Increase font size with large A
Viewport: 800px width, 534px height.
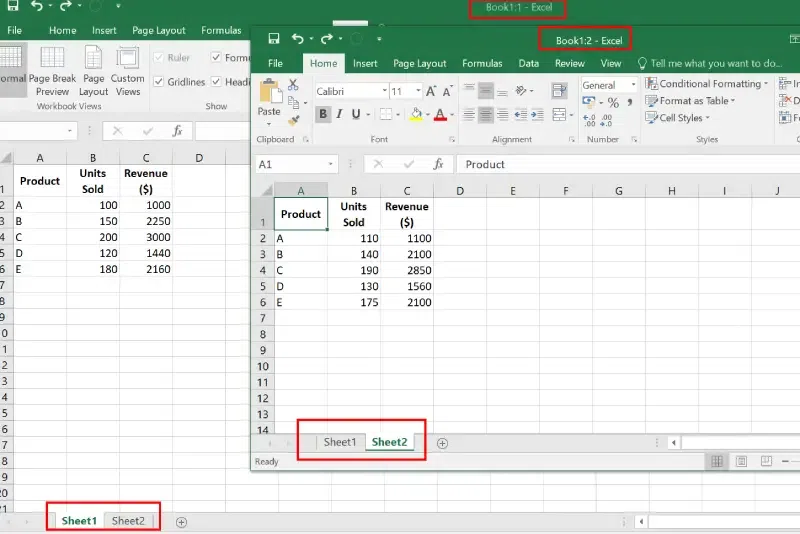(x=431, y=91)
